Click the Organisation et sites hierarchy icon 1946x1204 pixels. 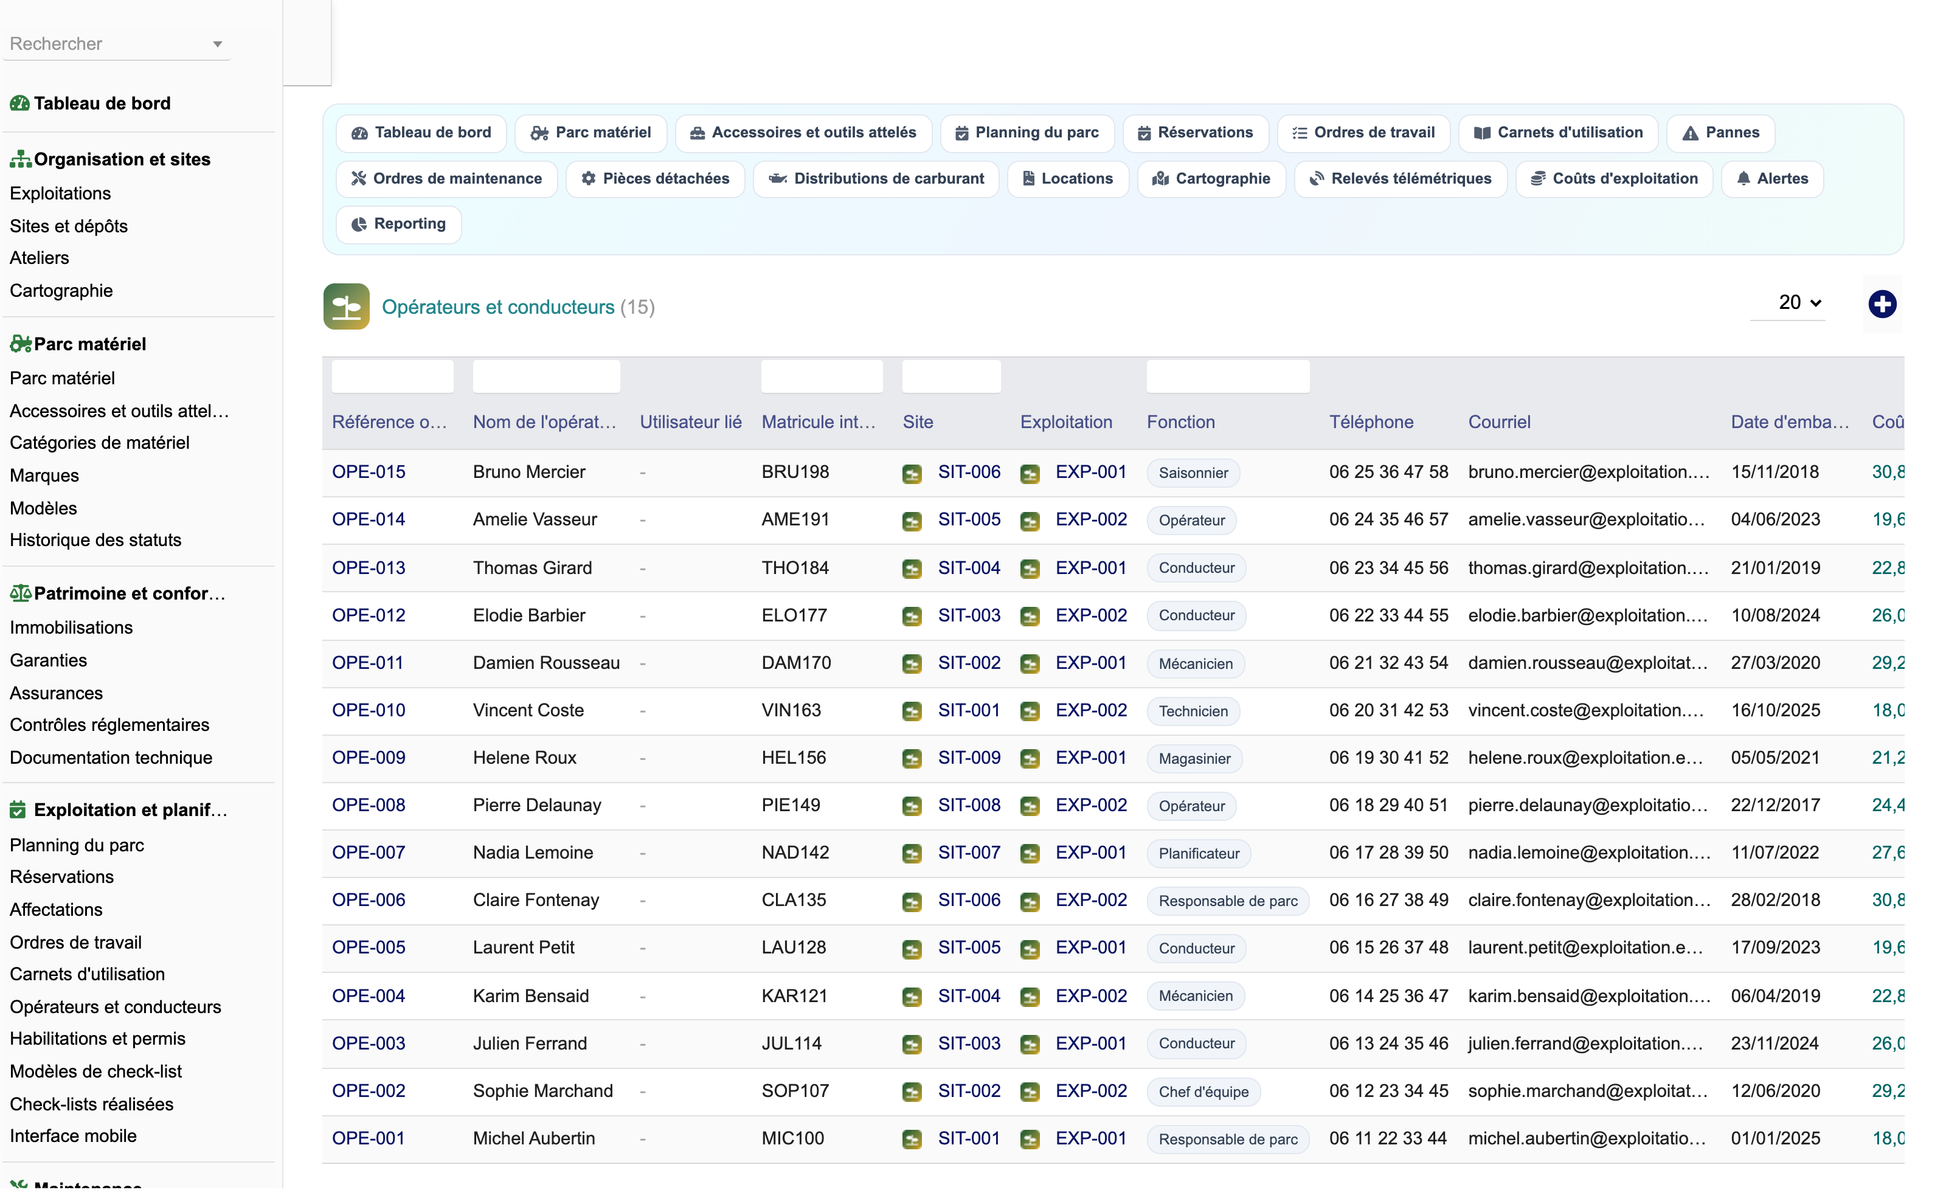tap(20, 159)
